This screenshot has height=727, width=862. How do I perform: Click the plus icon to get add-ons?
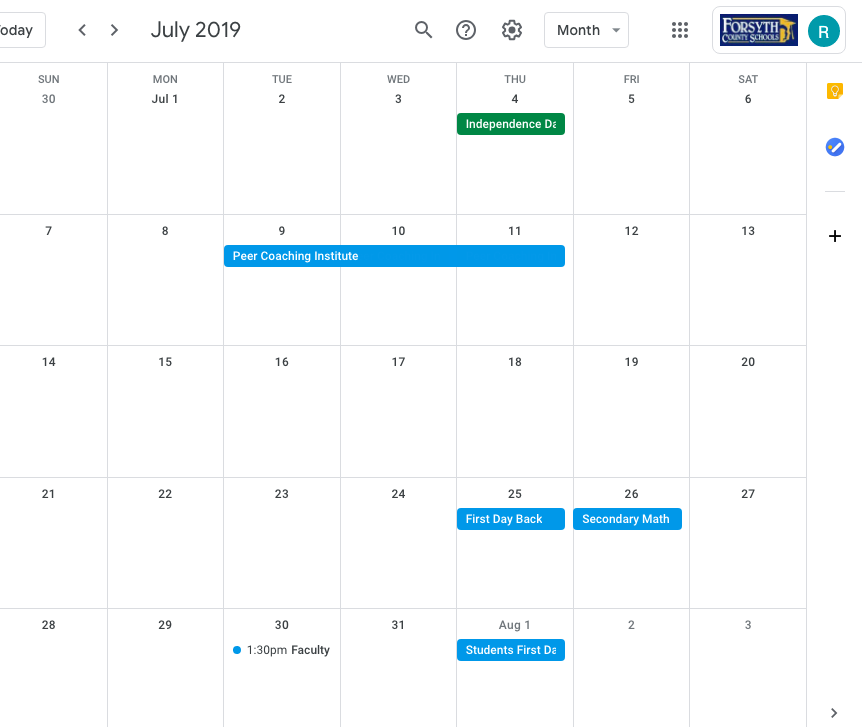coord(835,236)
